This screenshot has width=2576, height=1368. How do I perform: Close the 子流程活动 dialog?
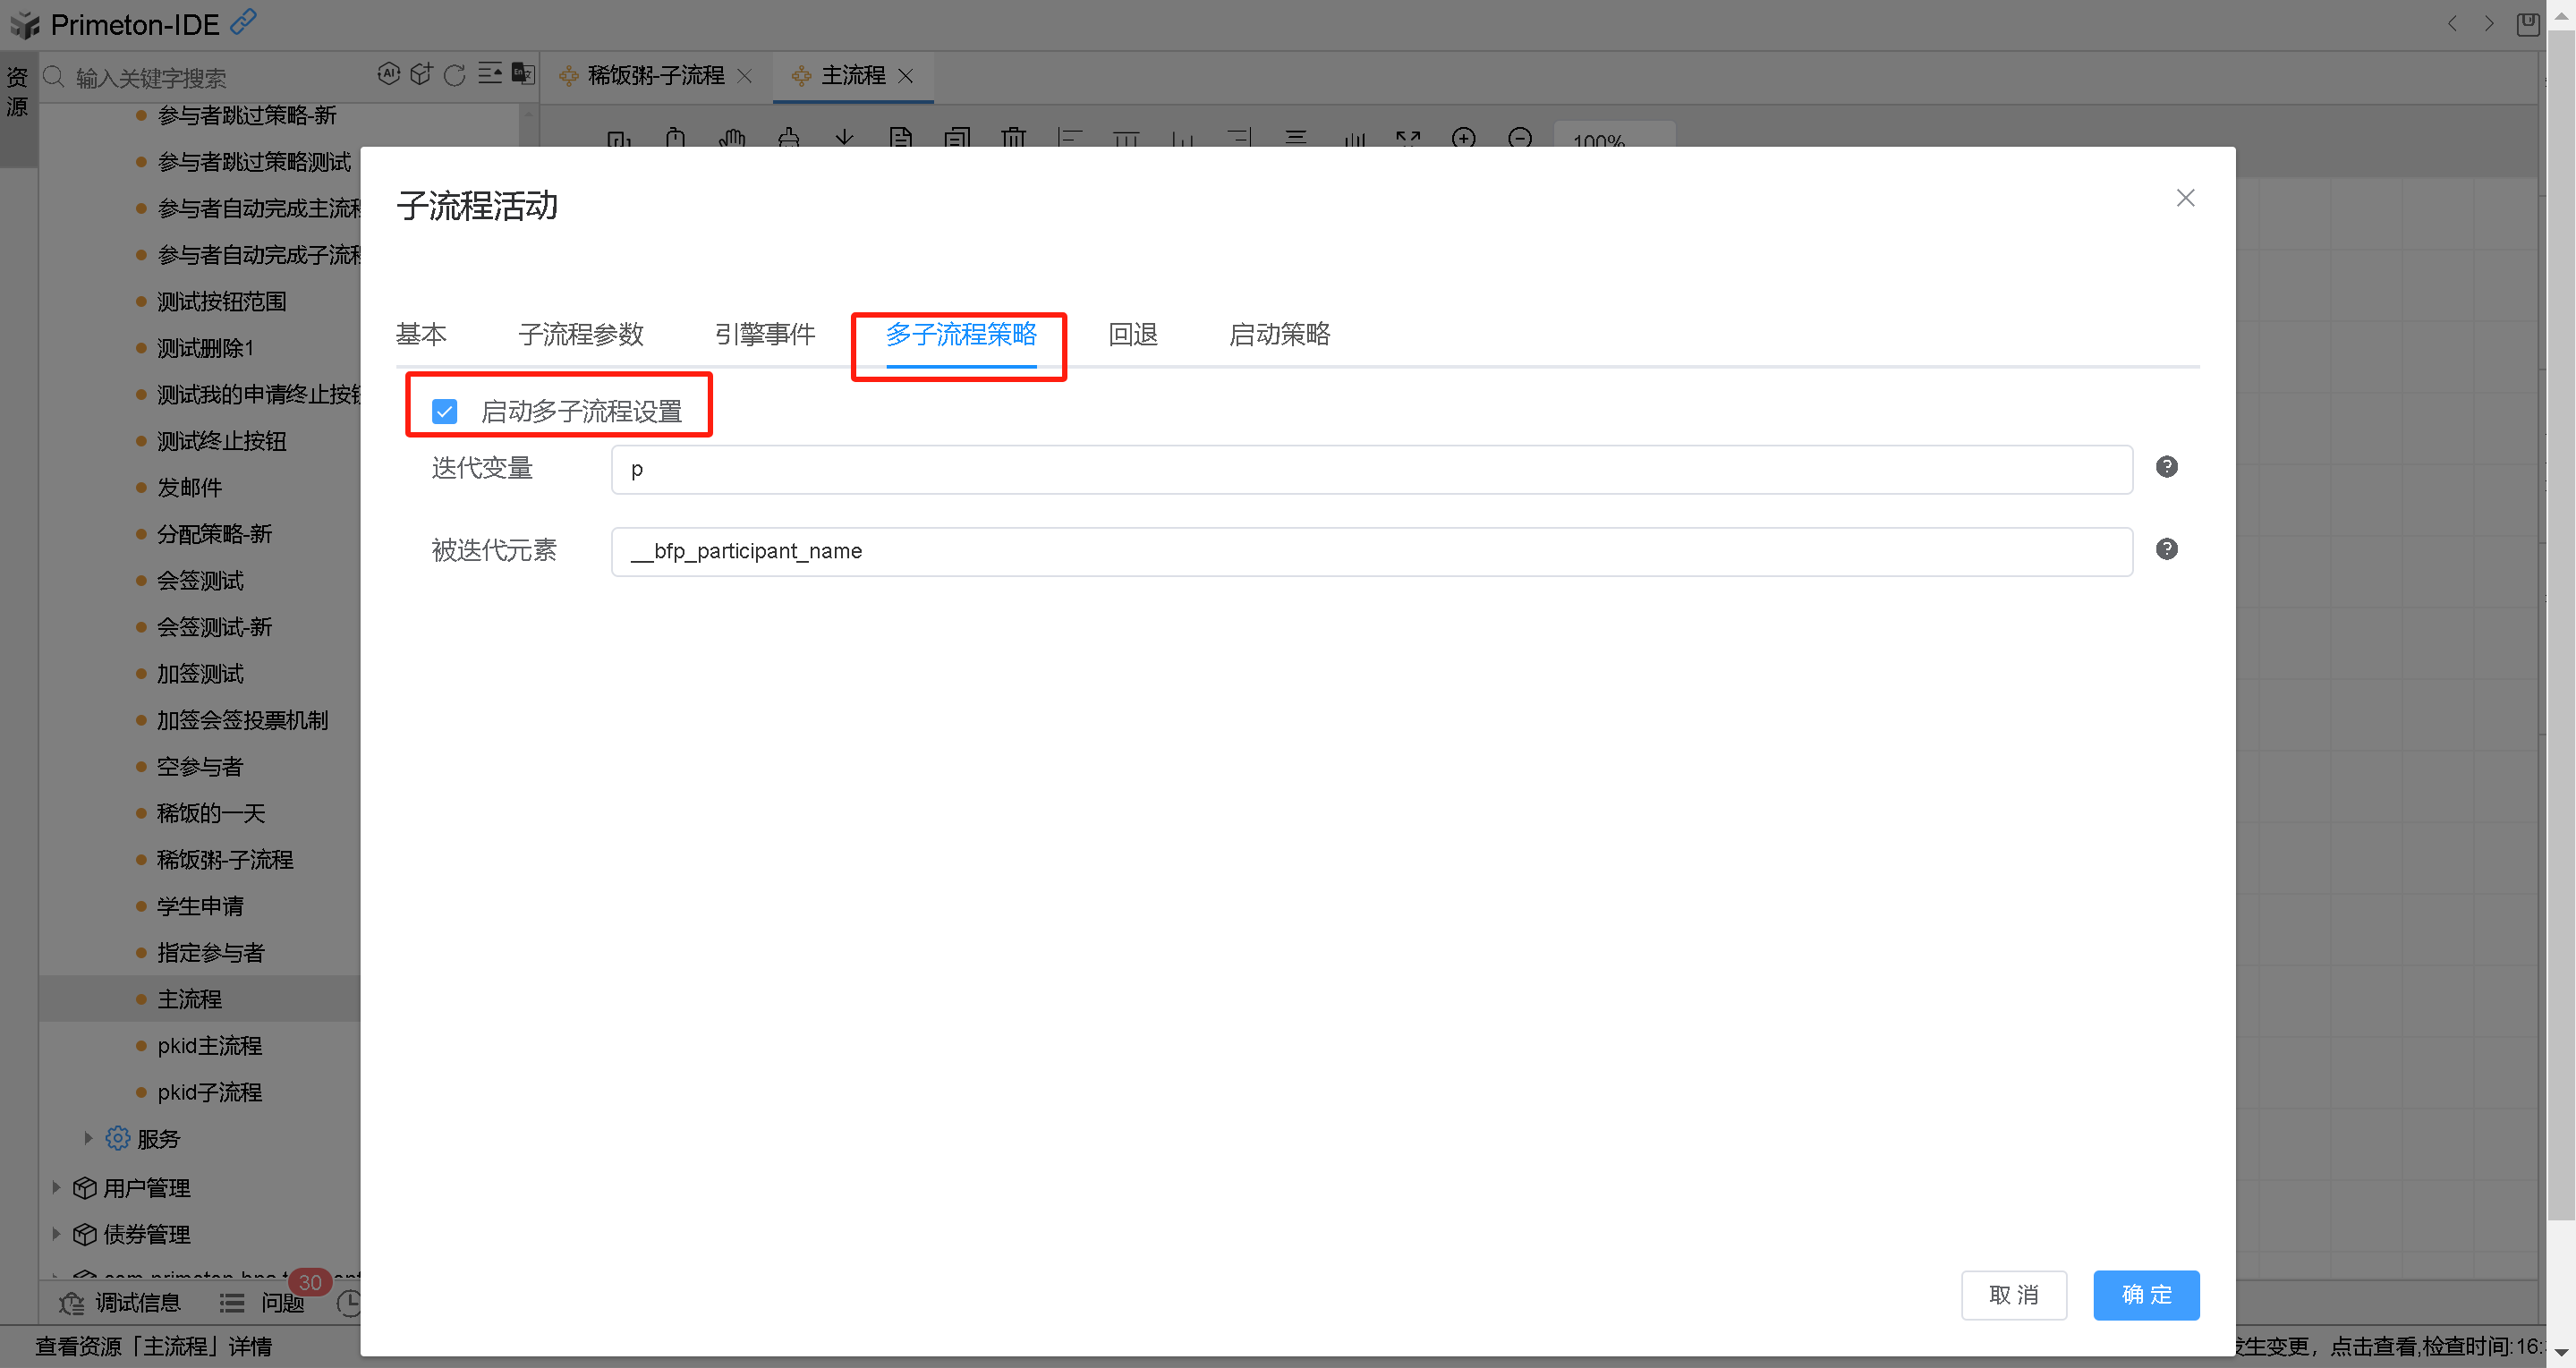click(2185, 198)
